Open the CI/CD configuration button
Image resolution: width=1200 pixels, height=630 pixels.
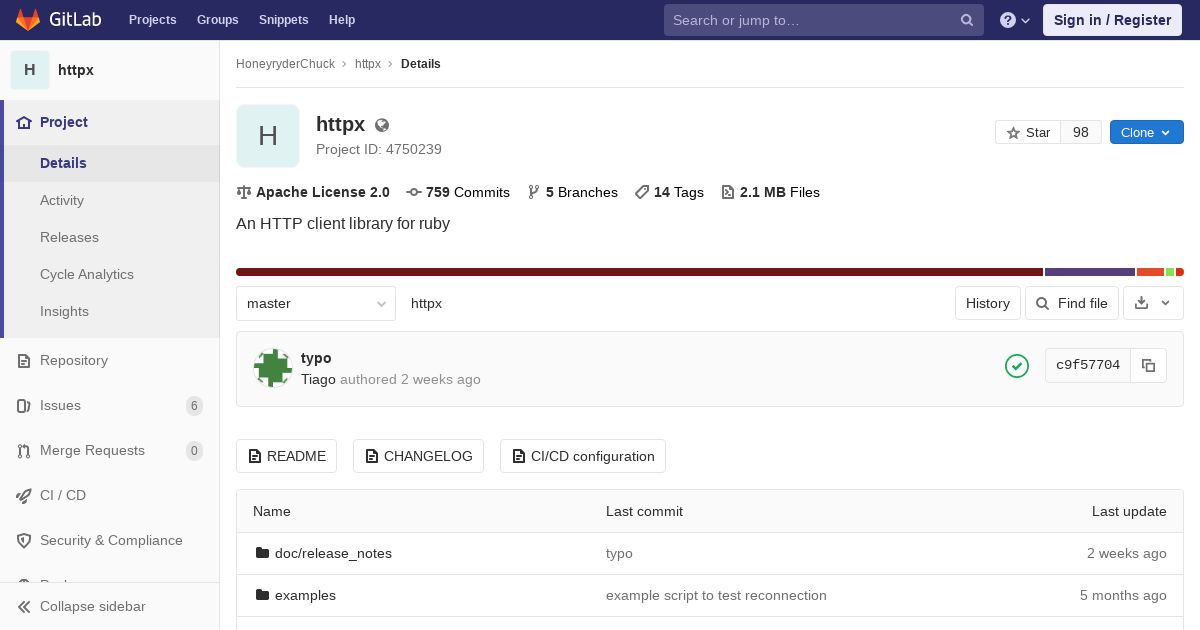(583, 456)
